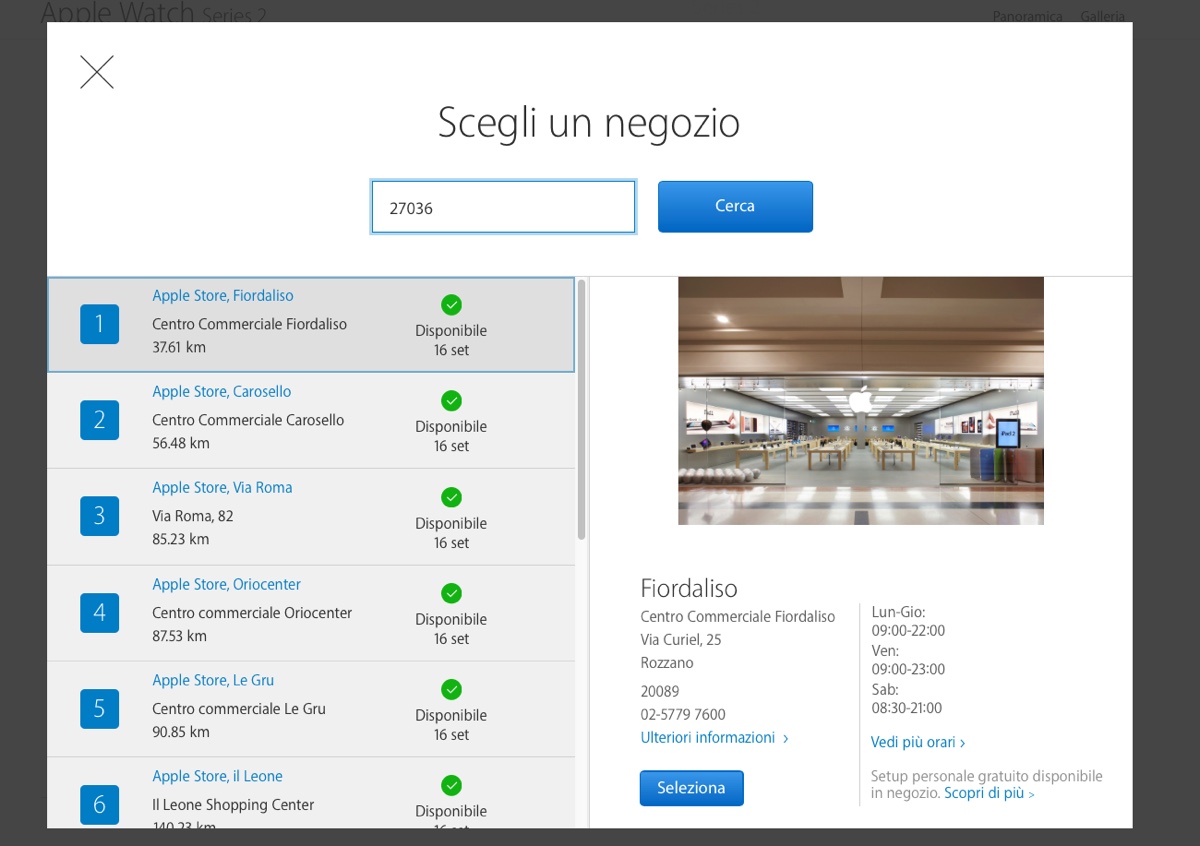Click the Panoramica tab behind the dialog

click(x=1027, y=16)
